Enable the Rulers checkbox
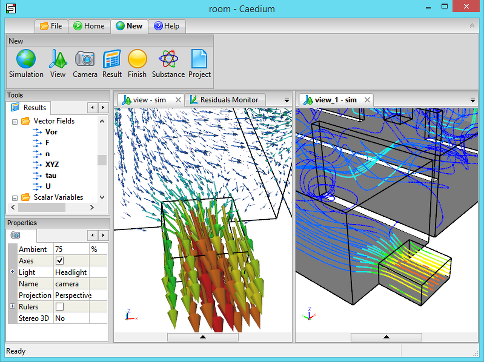484x362 pixels. point(60,306)
